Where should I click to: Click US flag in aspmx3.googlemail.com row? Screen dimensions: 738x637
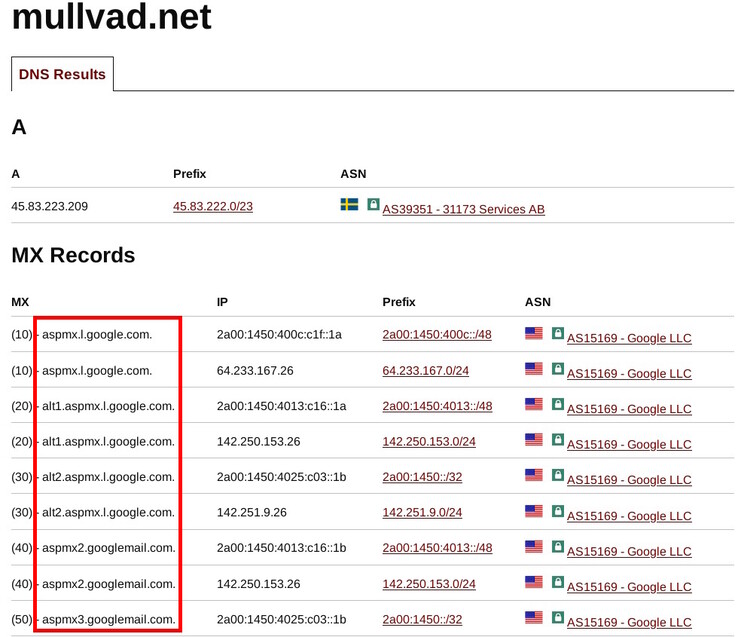click(534, 617)
